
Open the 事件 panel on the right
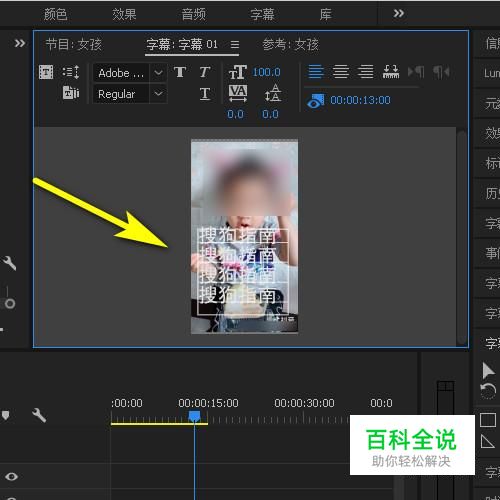[492, 253]
